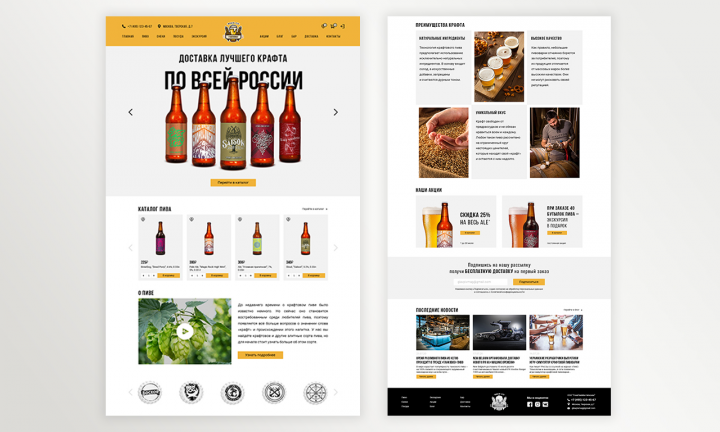Increase the quantity on the fourth beer card
Image resolution: width=720 pixels, height=432 pixels.
point(299,275)
